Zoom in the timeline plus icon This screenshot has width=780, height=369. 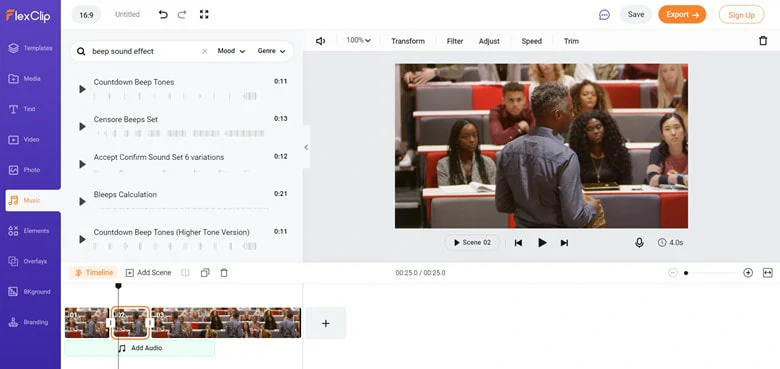tap(748, 273)
